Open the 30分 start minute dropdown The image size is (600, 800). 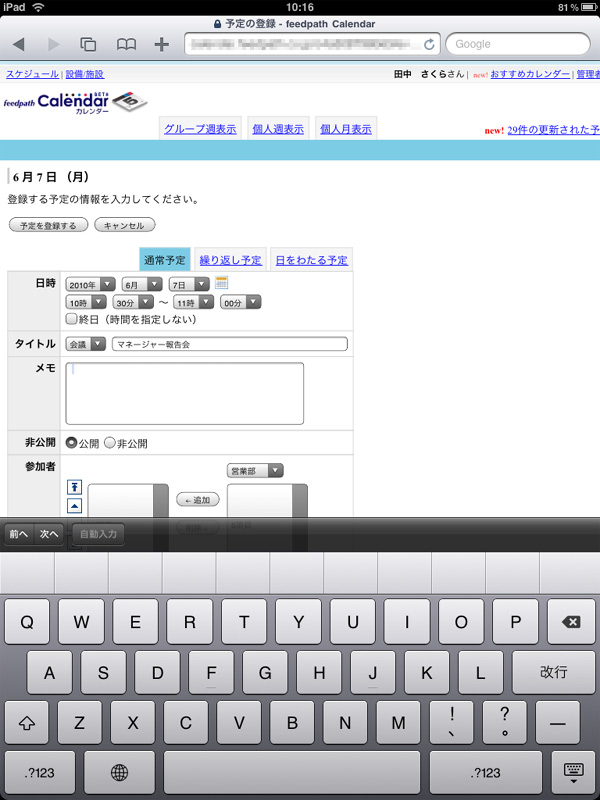pyautogui.click(x=133, y=303)
